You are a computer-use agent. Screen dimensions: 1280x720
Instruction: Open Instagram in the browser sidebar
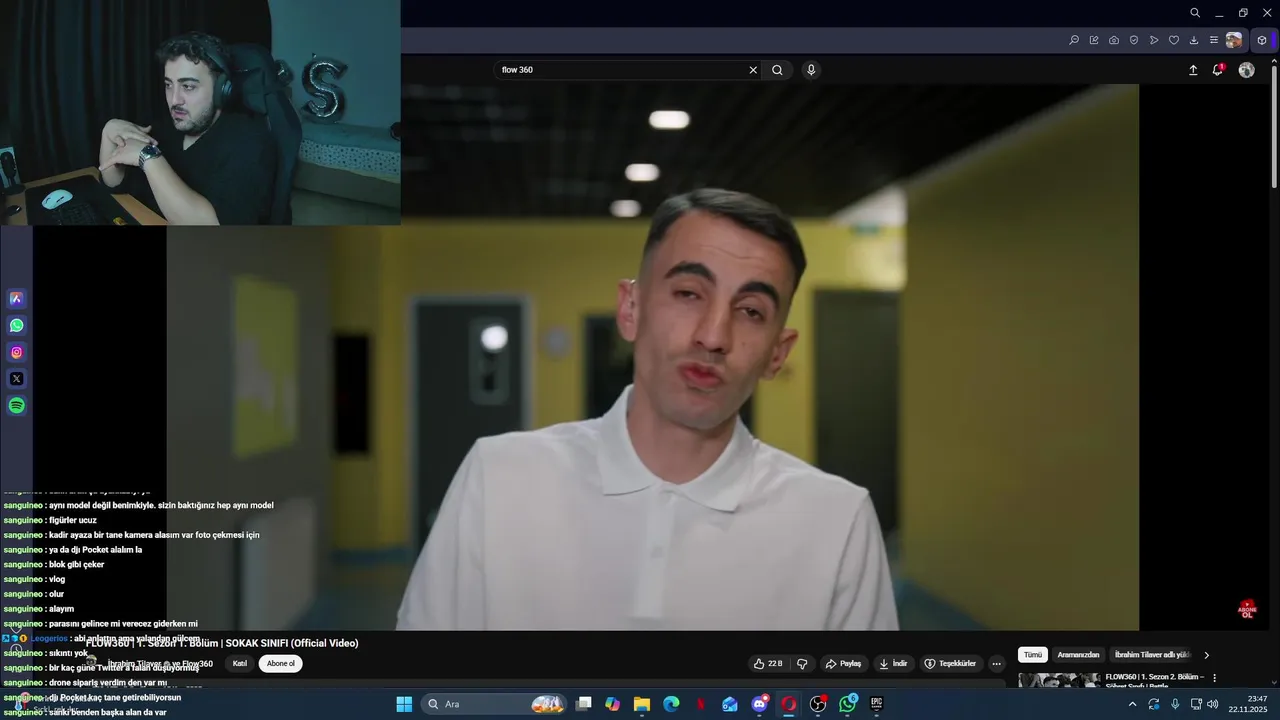(16, 352)
